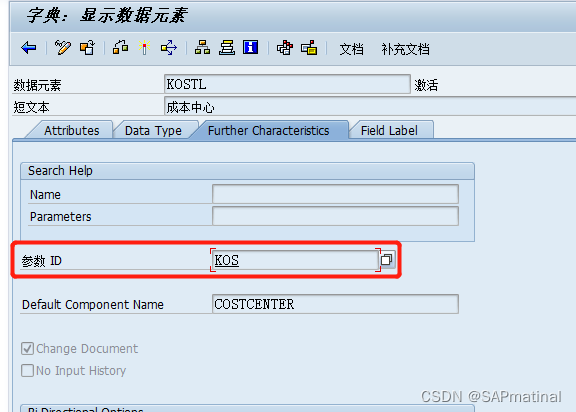Click the Search Help Parameters field
Viewport: 576px width, 412px height.
click(x=335, y=216)
